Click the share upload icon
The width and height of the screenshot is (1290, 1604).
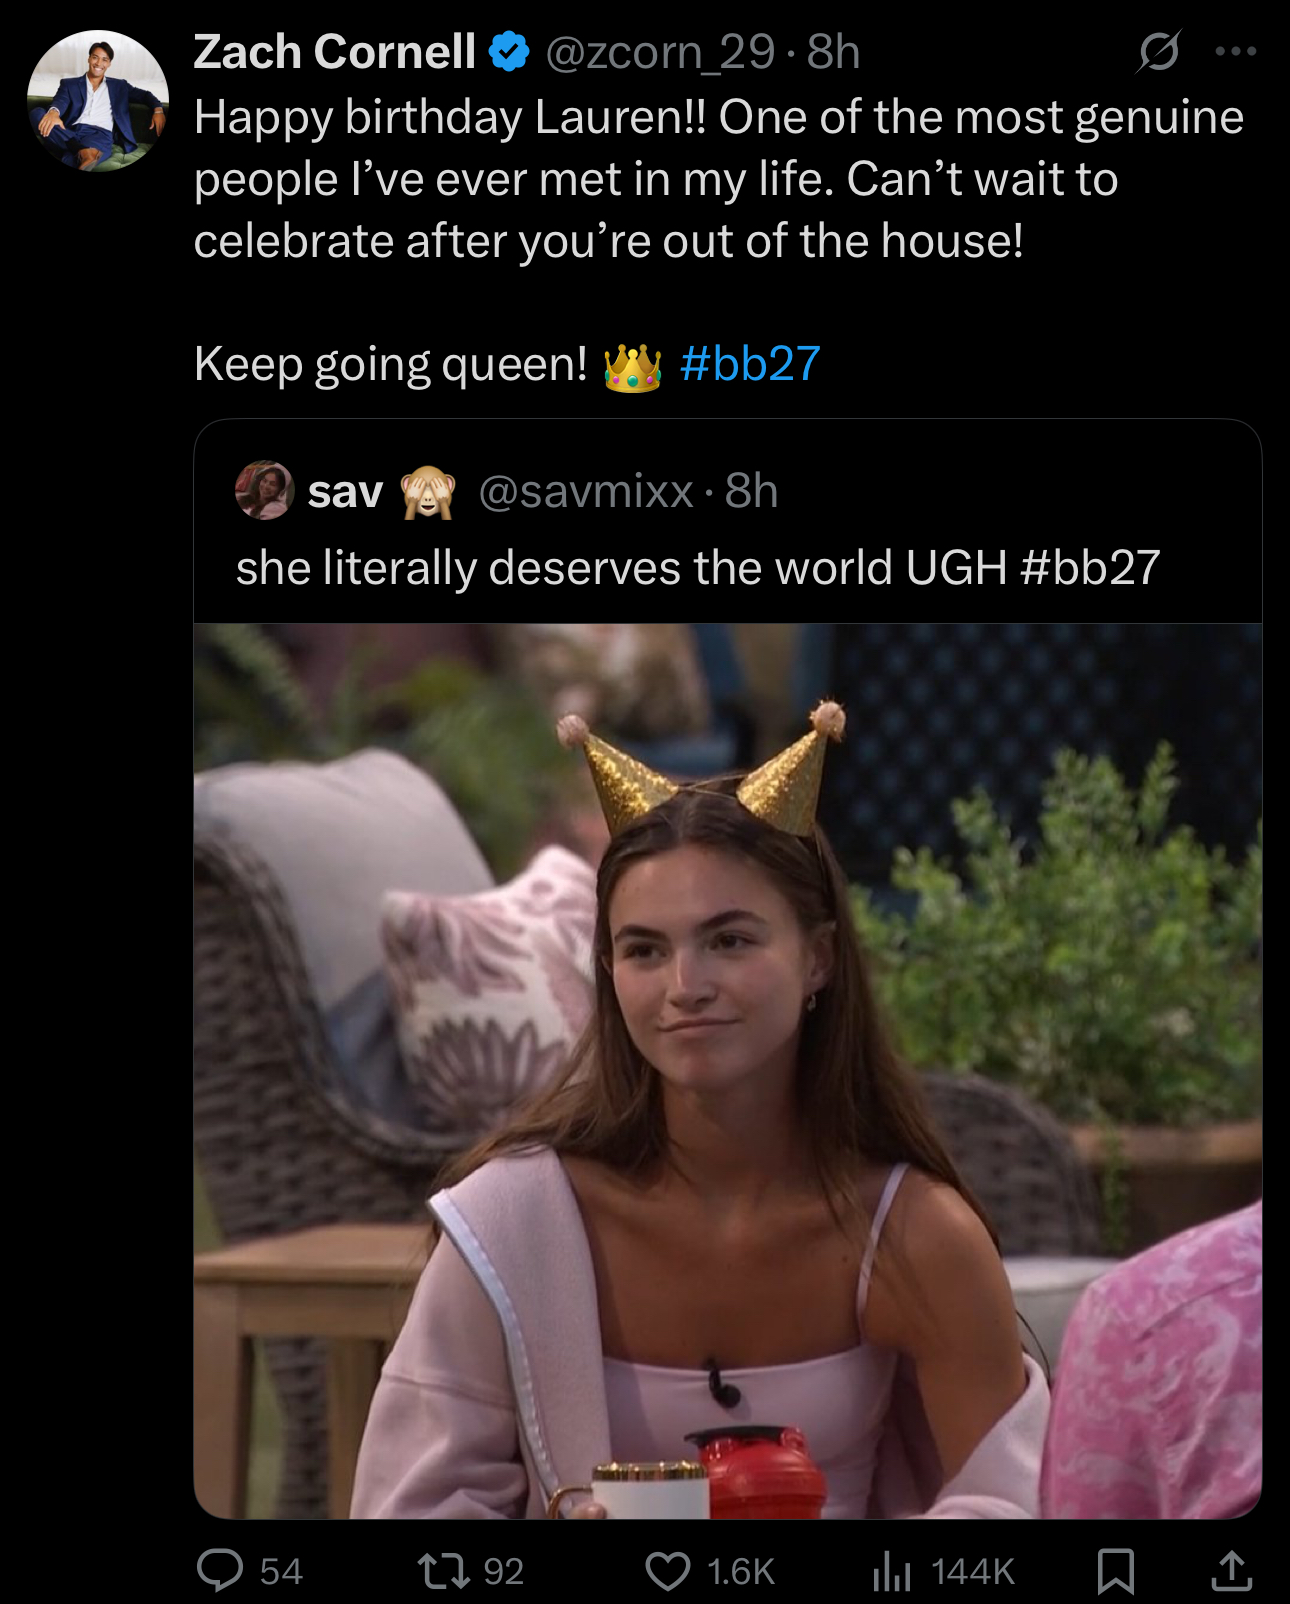click(x=1232, y=1570)
